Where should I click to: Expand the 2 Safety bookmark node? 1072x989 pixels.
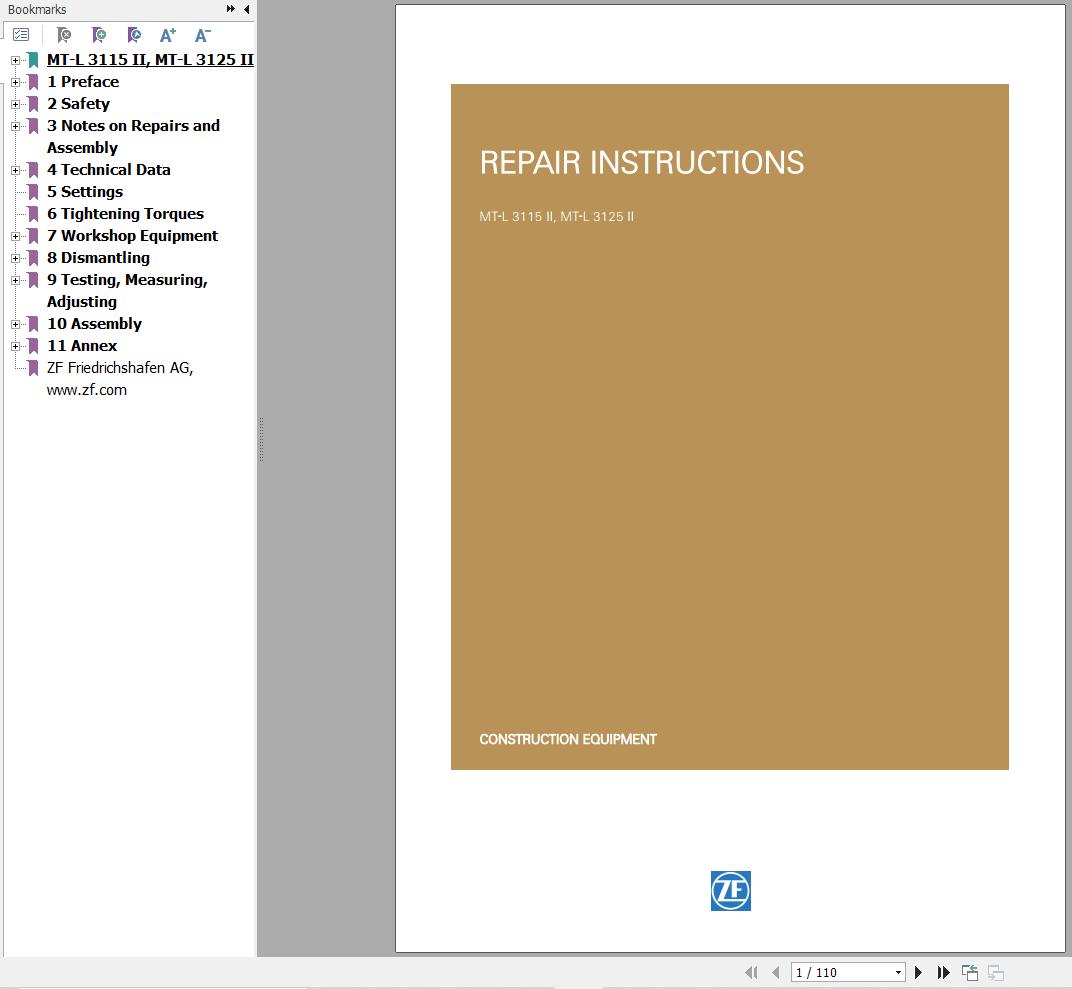pyautogui.click(x=15, y=104)
